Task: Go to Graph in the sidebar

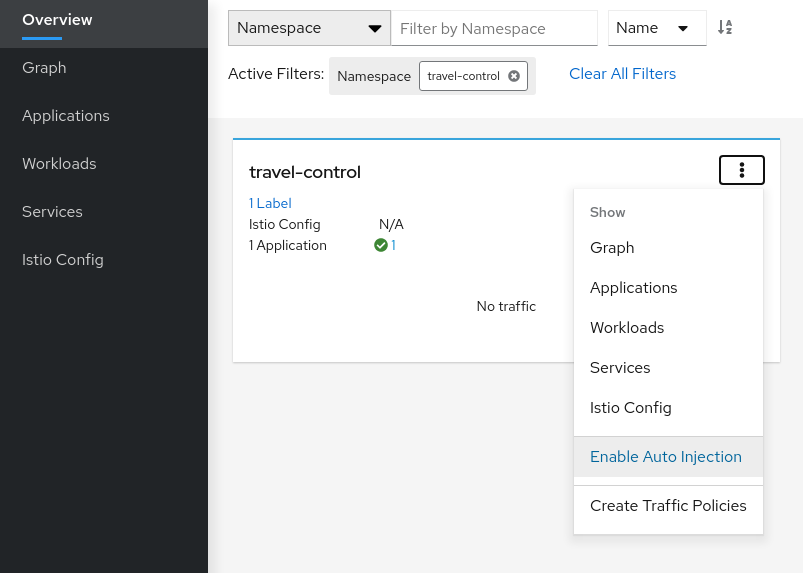Action: (44, 68)
